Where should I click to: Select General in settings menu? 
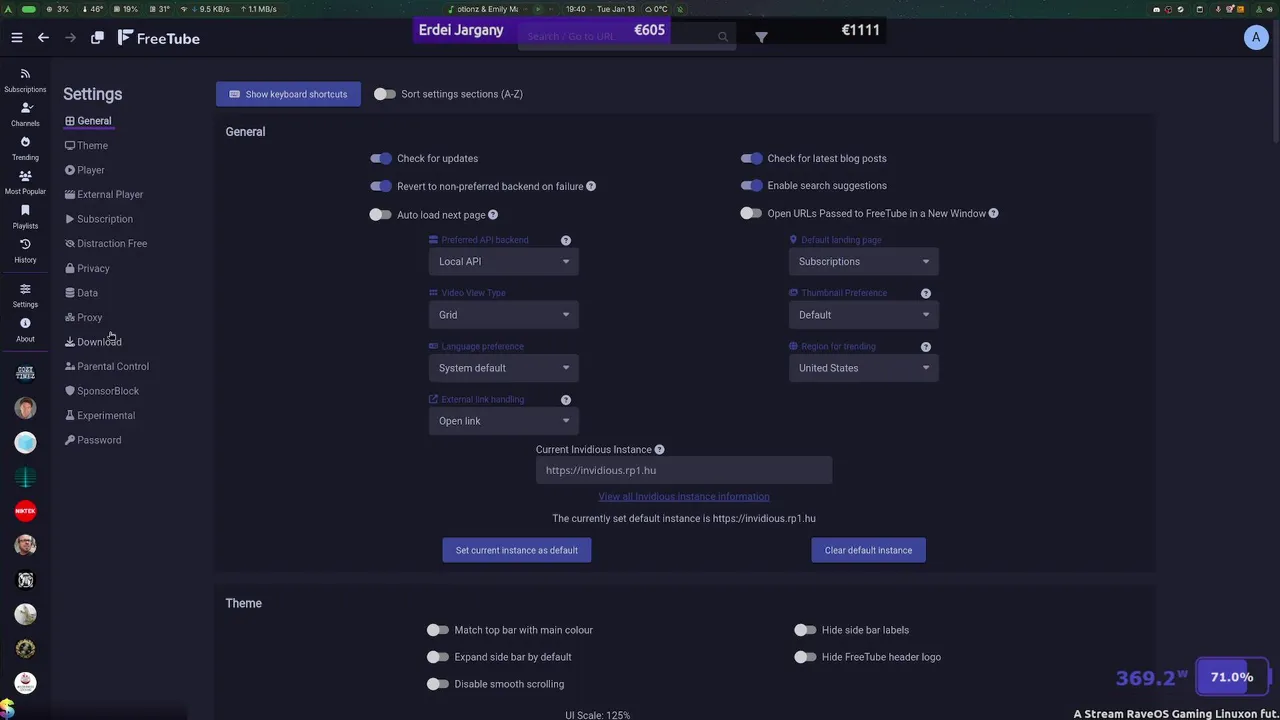pos(88,121)
